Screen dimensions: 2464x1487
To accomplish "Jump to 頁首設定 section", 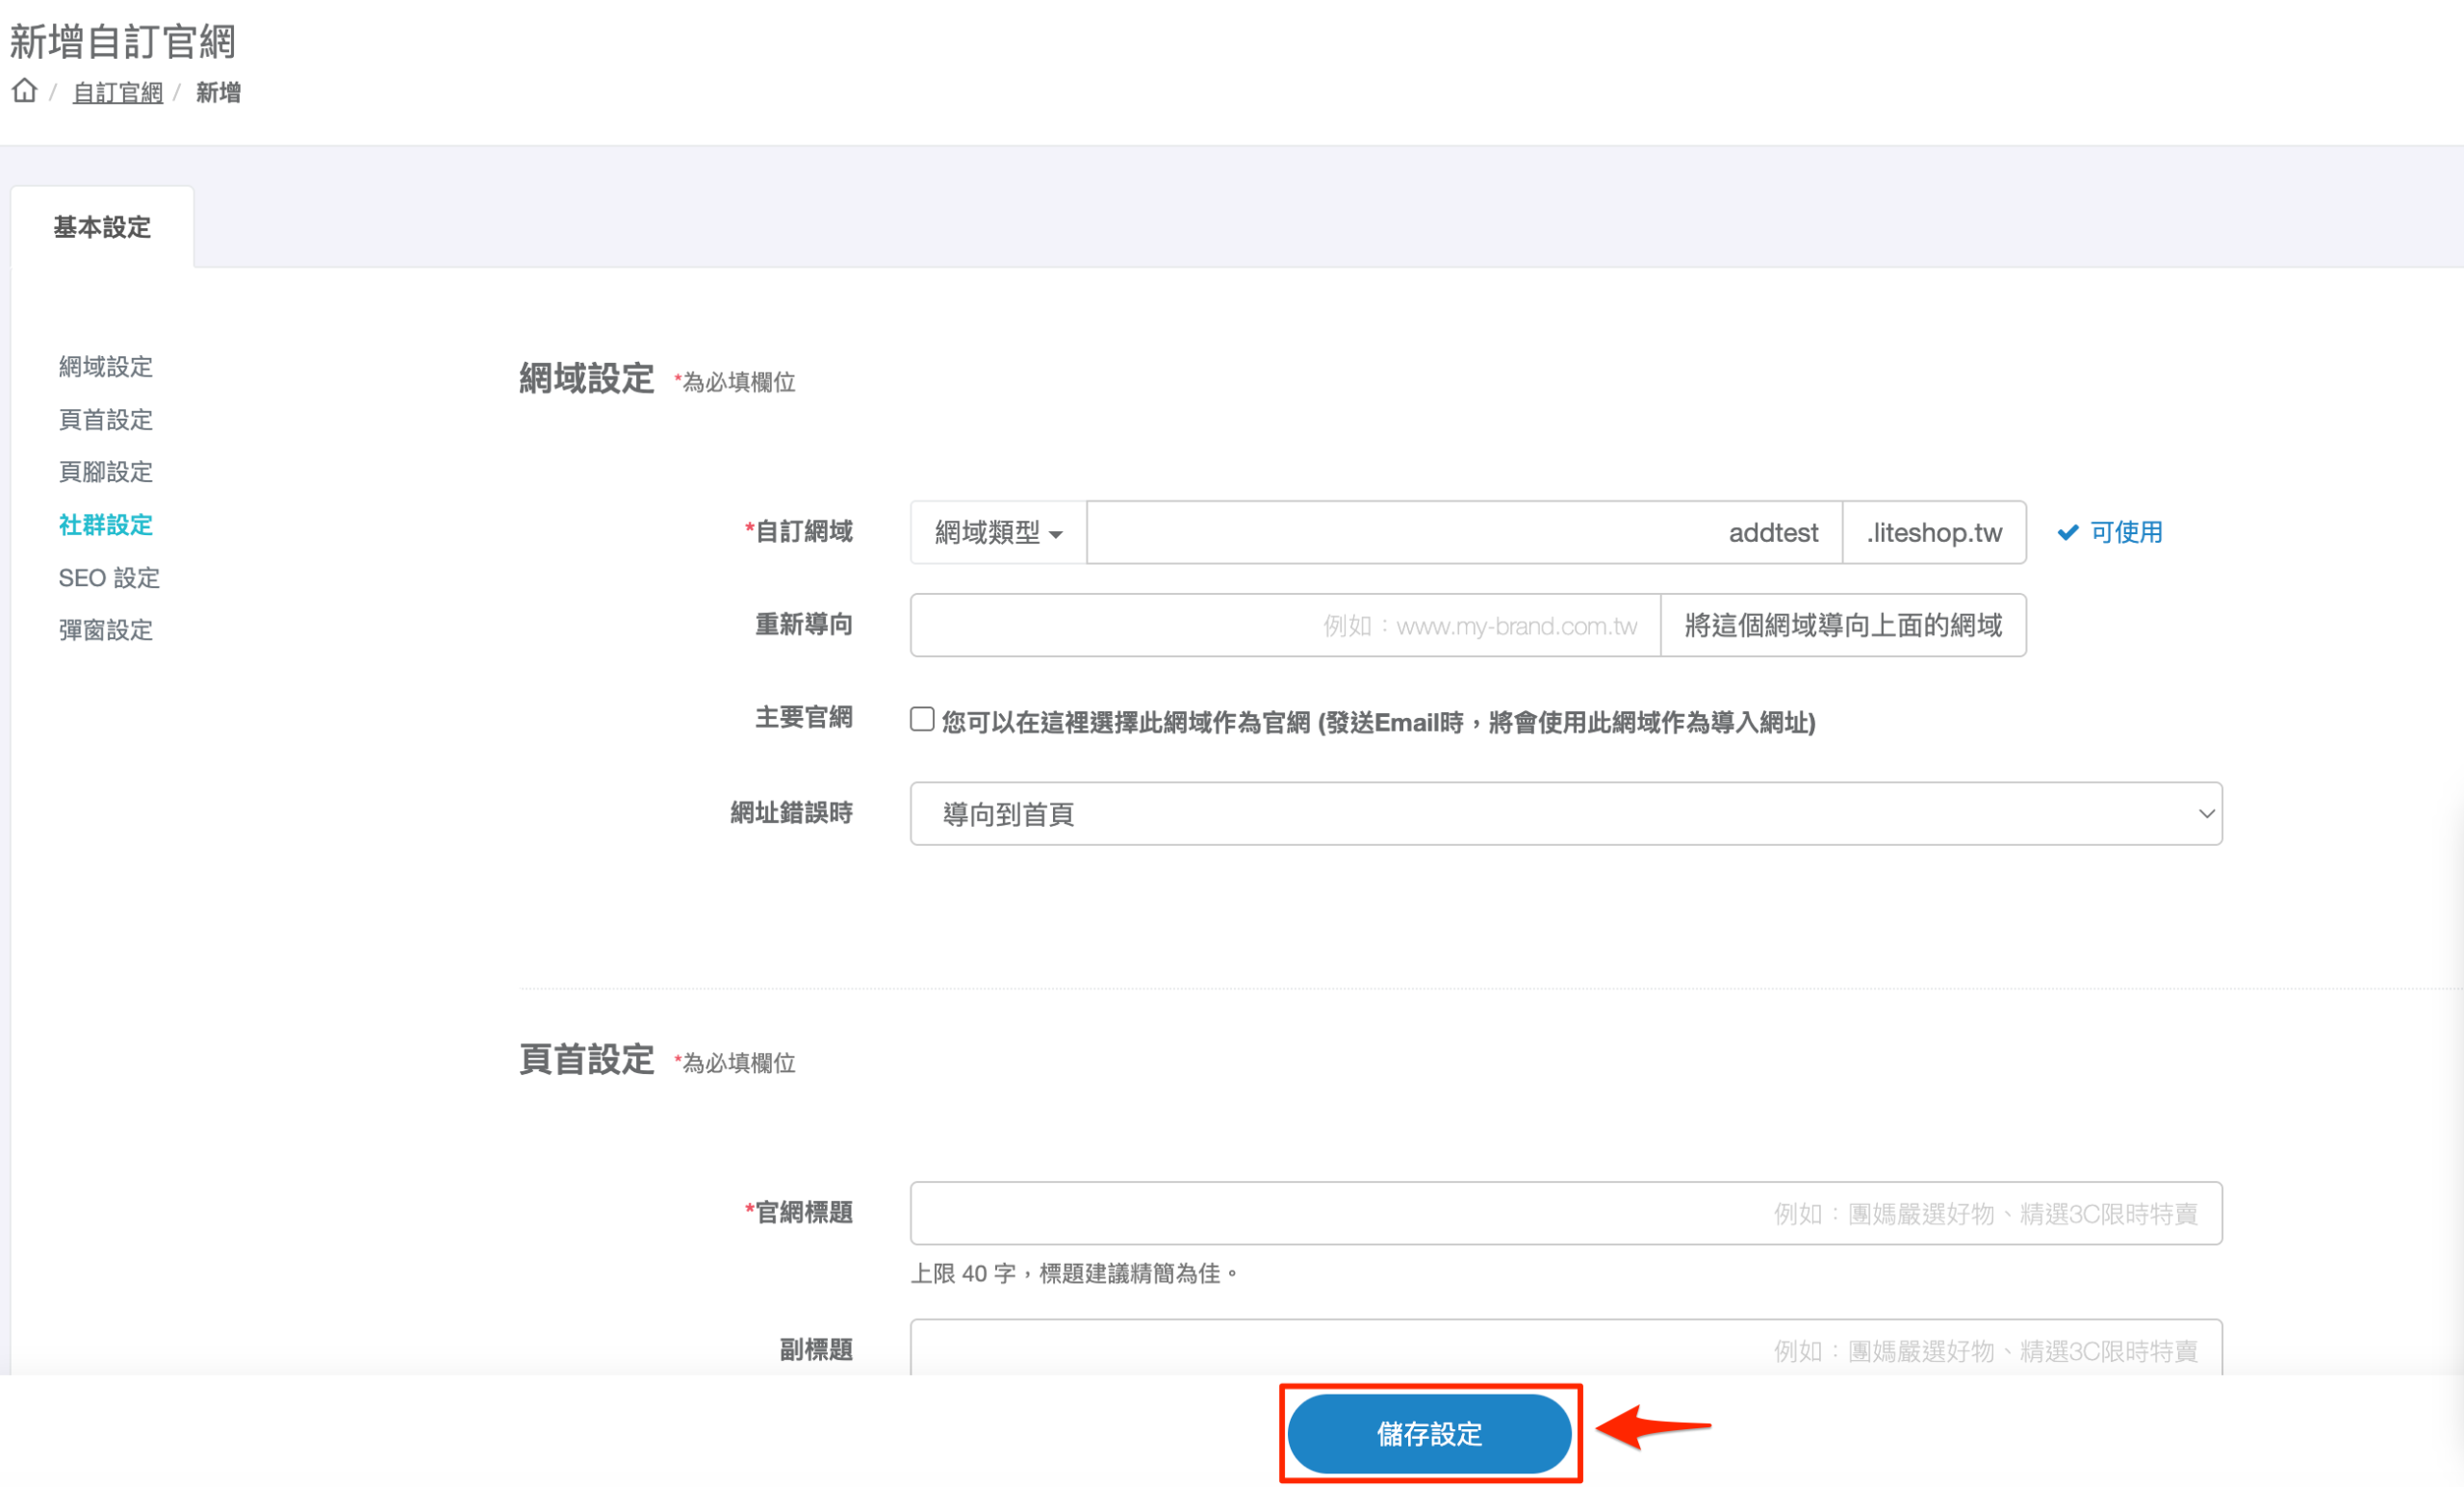I will [105, 420].
